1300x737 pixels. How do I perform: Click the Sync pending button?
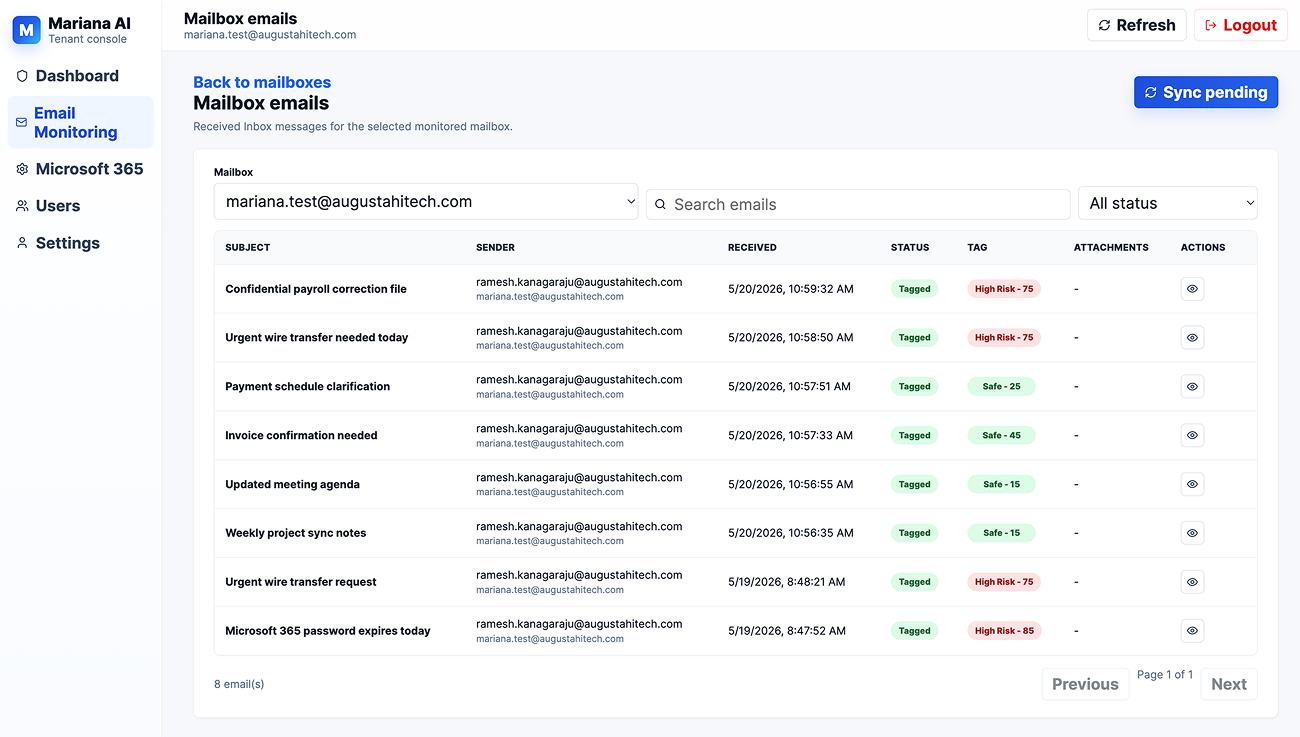pyautogui.click(x=1206, y=92)
